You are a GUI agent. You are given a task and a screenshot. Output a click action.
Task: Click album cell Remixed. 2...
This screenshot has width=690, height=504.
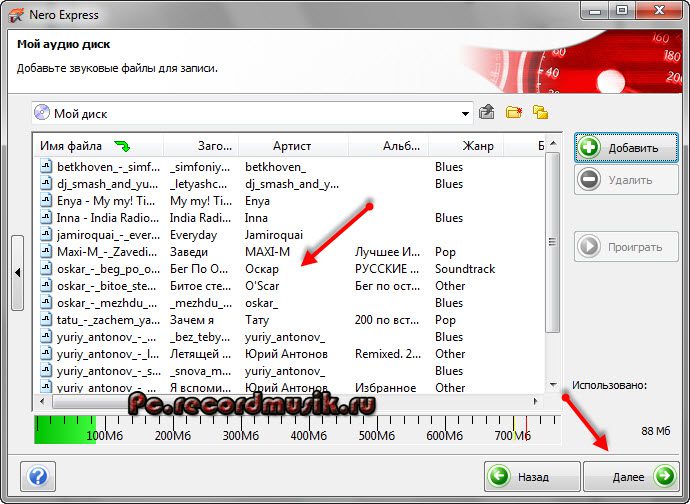(x=388, y=354)
